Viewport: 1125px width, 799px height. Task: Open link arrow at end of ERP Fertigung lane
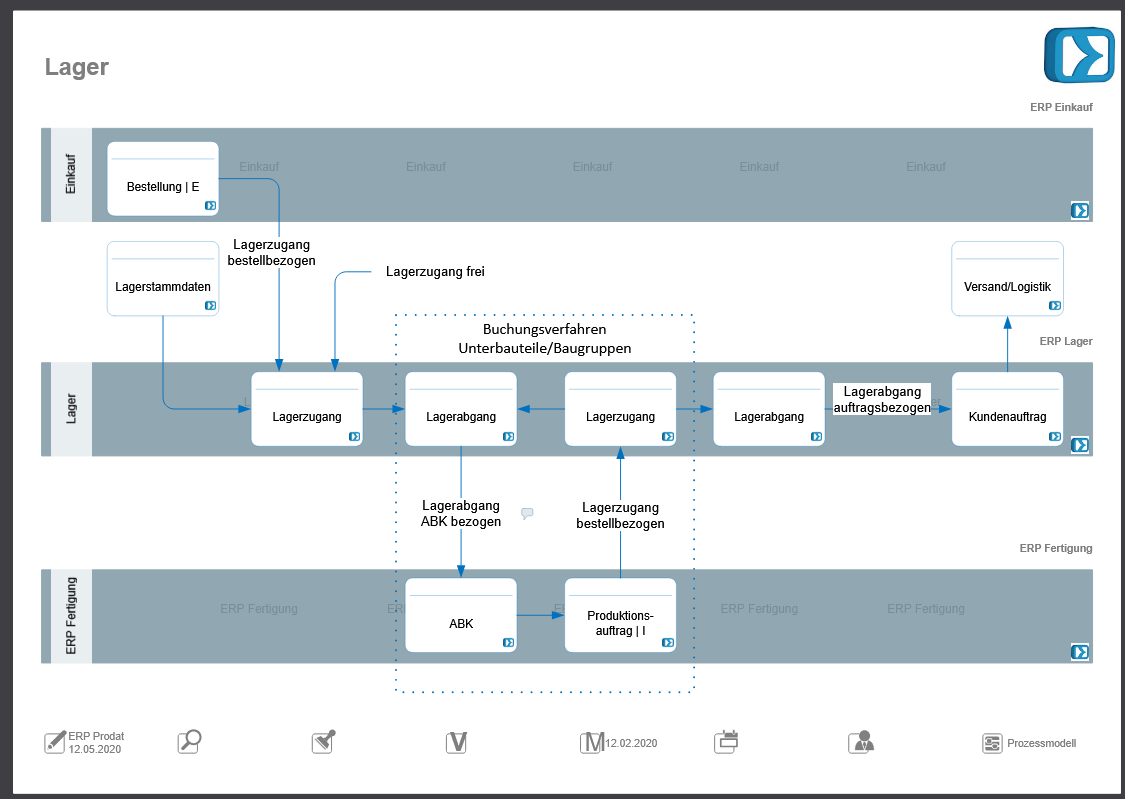pos(1079,652)
